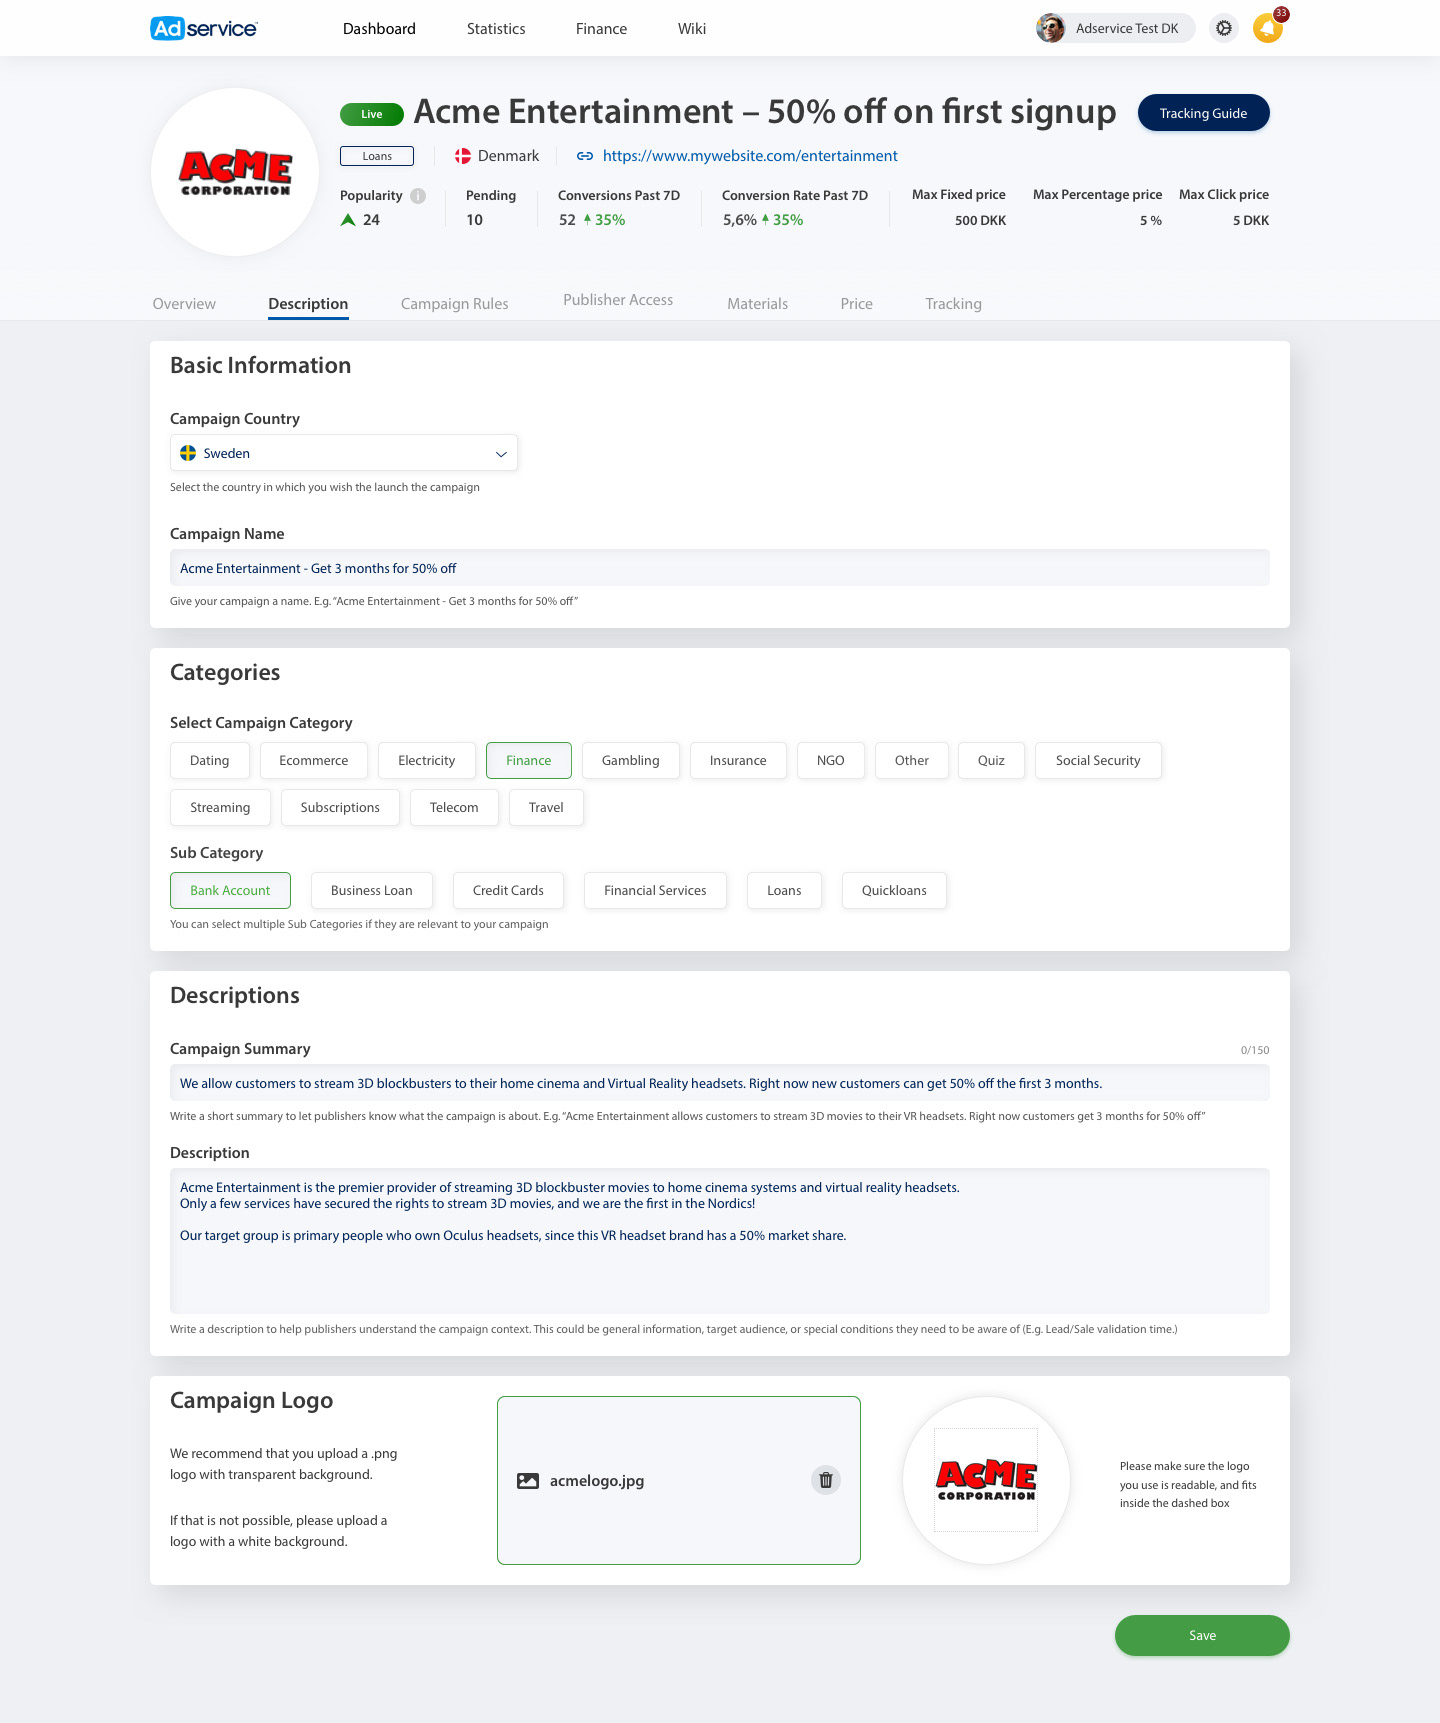Open the Tracking tab

[x=953, y=304]
